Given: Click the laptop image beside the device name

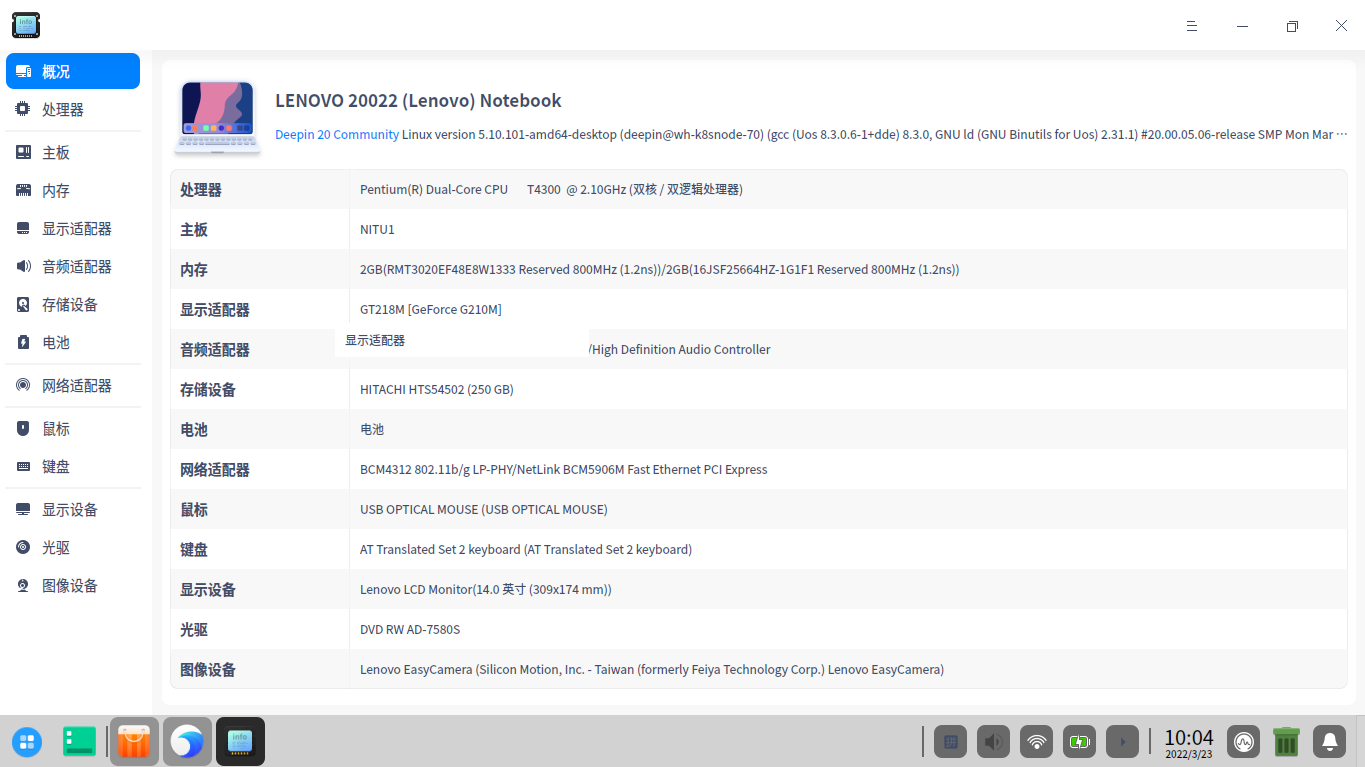Looking at the screenshot, I should [x=217, y=117].
